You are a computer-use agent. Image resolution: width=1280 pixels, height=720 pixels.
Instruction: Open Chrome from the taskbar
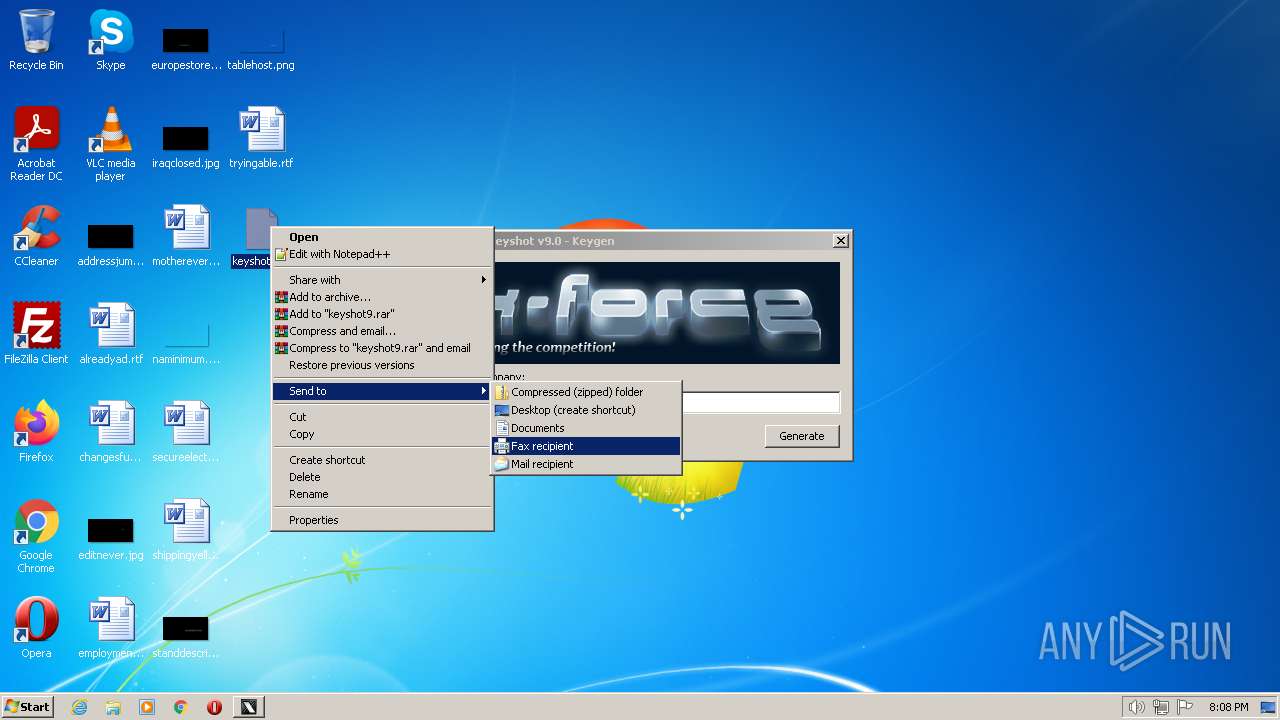coord(181,707)
